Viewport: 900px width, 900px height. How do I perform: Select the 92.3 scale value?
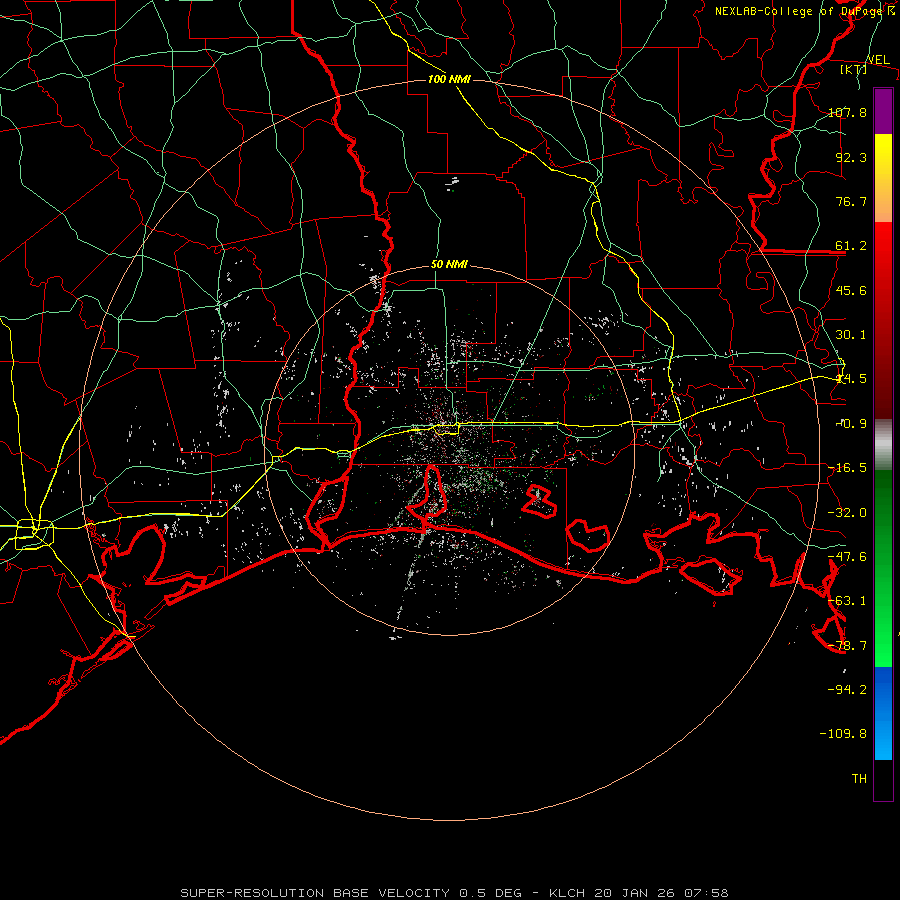[851, 157]
